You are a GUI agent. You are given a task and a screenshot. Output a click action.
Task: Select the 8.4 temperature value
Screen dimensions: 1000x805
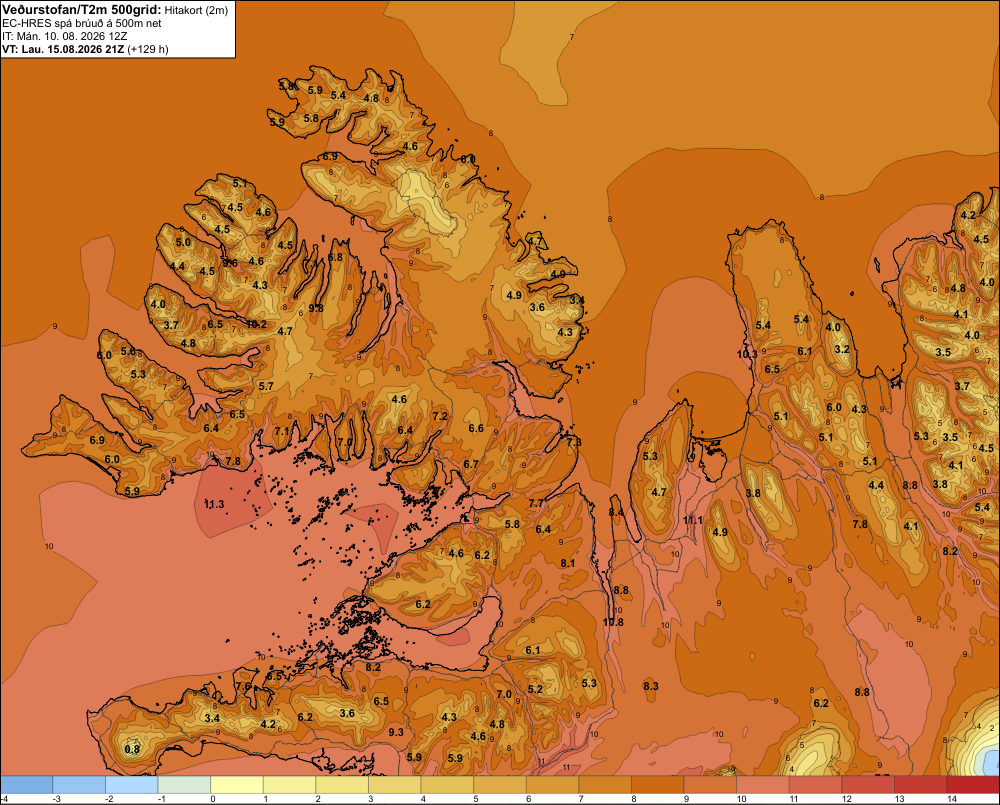pyautogui.click(x=616, y=512)
